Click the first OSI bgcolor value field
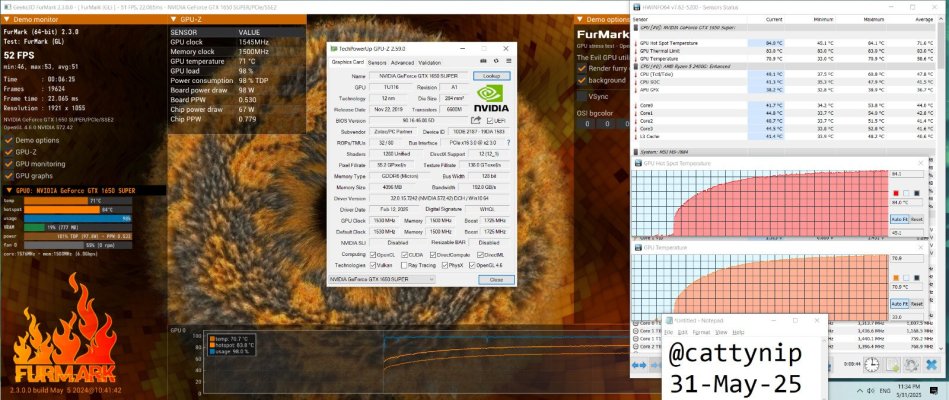Viewport: 949px width, 400px height. (x=586, y=124)
